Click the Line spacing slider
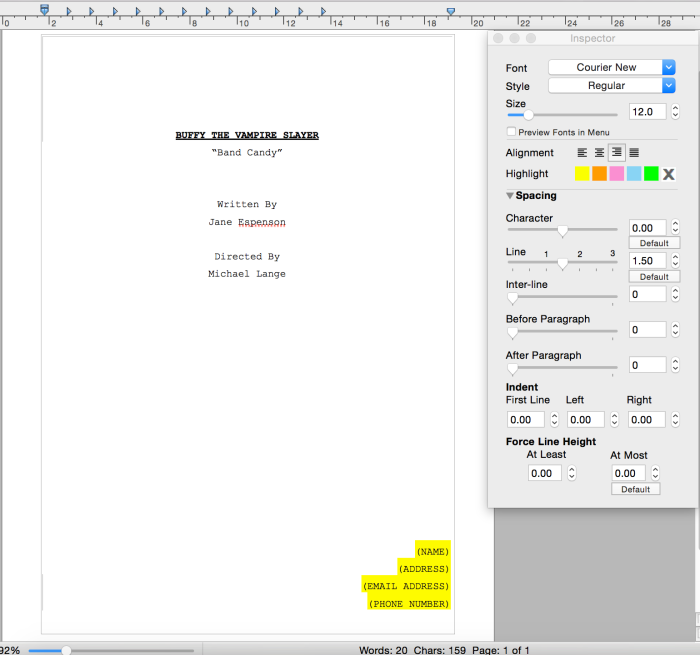 tap(562, 263)
